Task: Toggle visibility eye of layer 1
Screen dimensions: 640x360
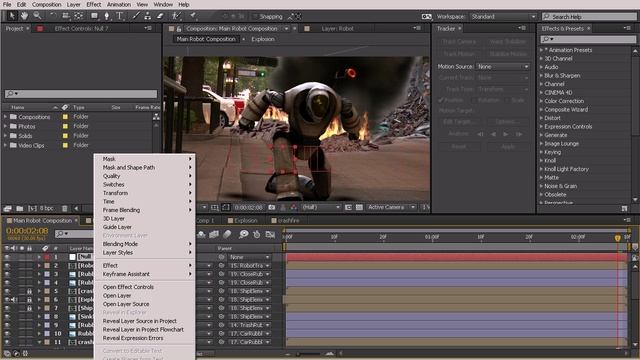Action: coord(7,257)
